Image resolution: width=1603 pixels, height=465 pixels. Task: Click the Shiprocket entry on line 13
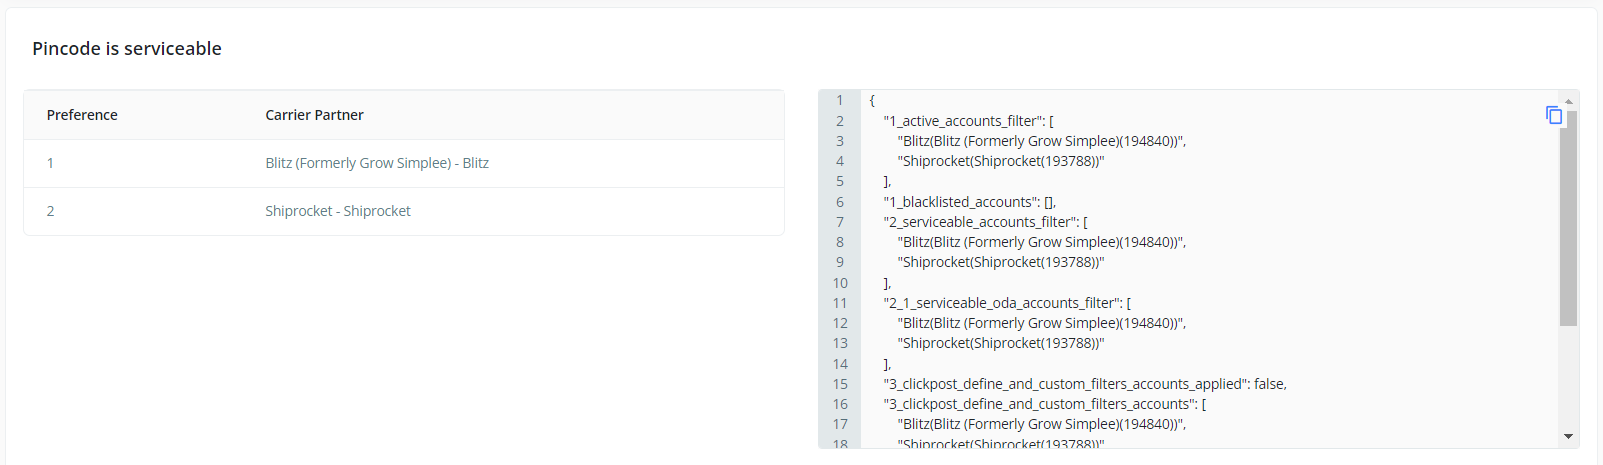tap(1000, 343)
